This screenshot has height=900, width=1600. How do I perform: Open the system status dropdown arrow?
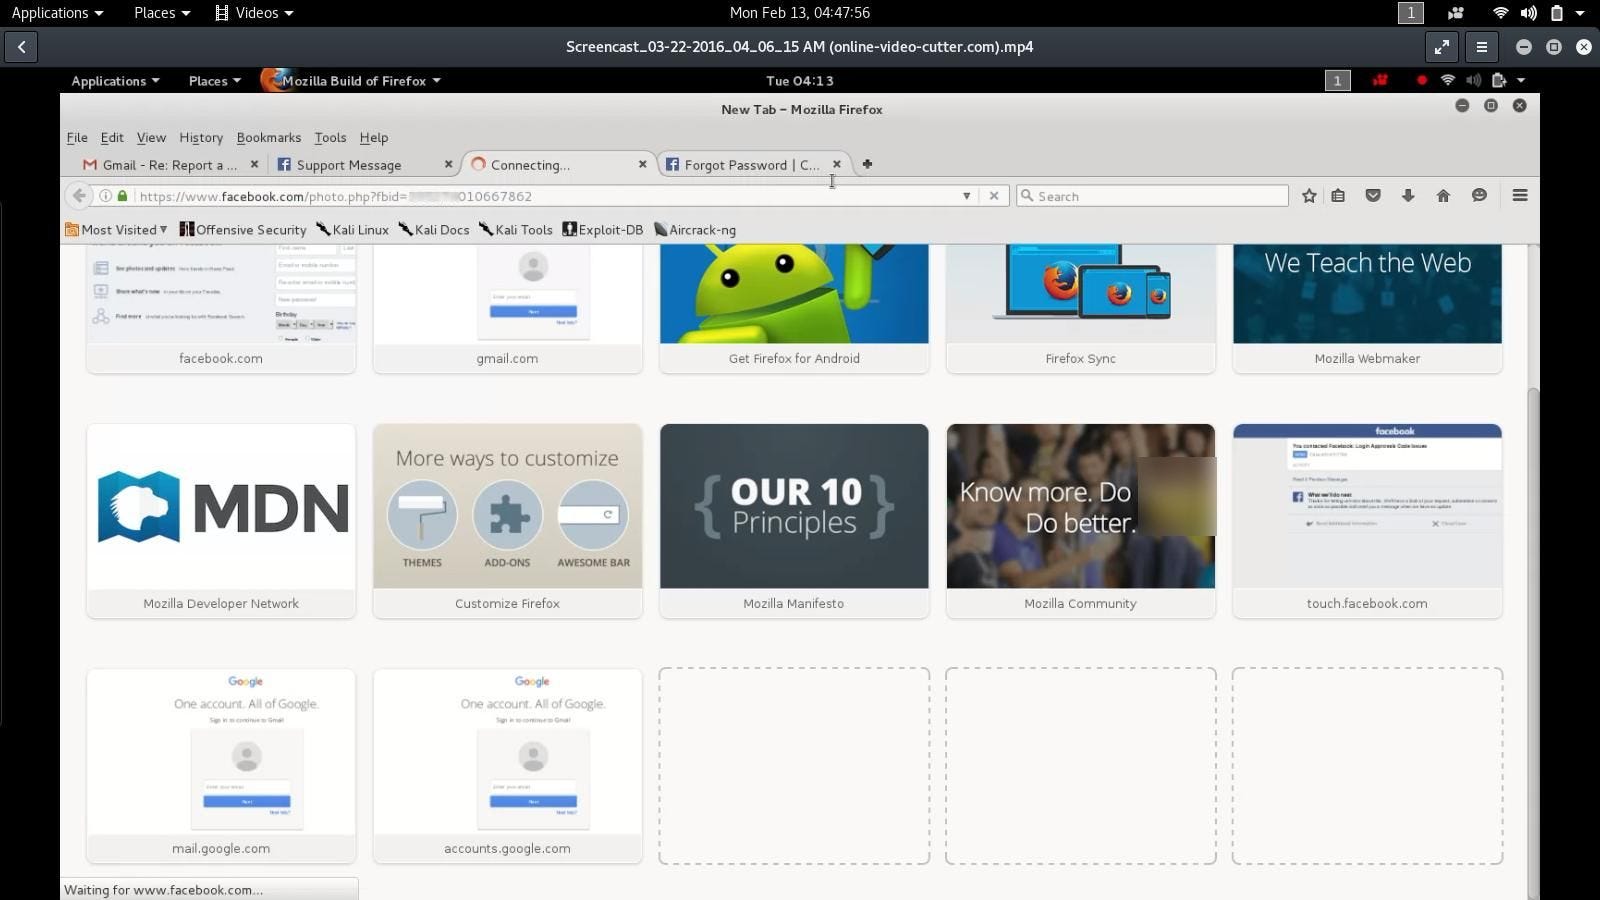pos(1580,13)
